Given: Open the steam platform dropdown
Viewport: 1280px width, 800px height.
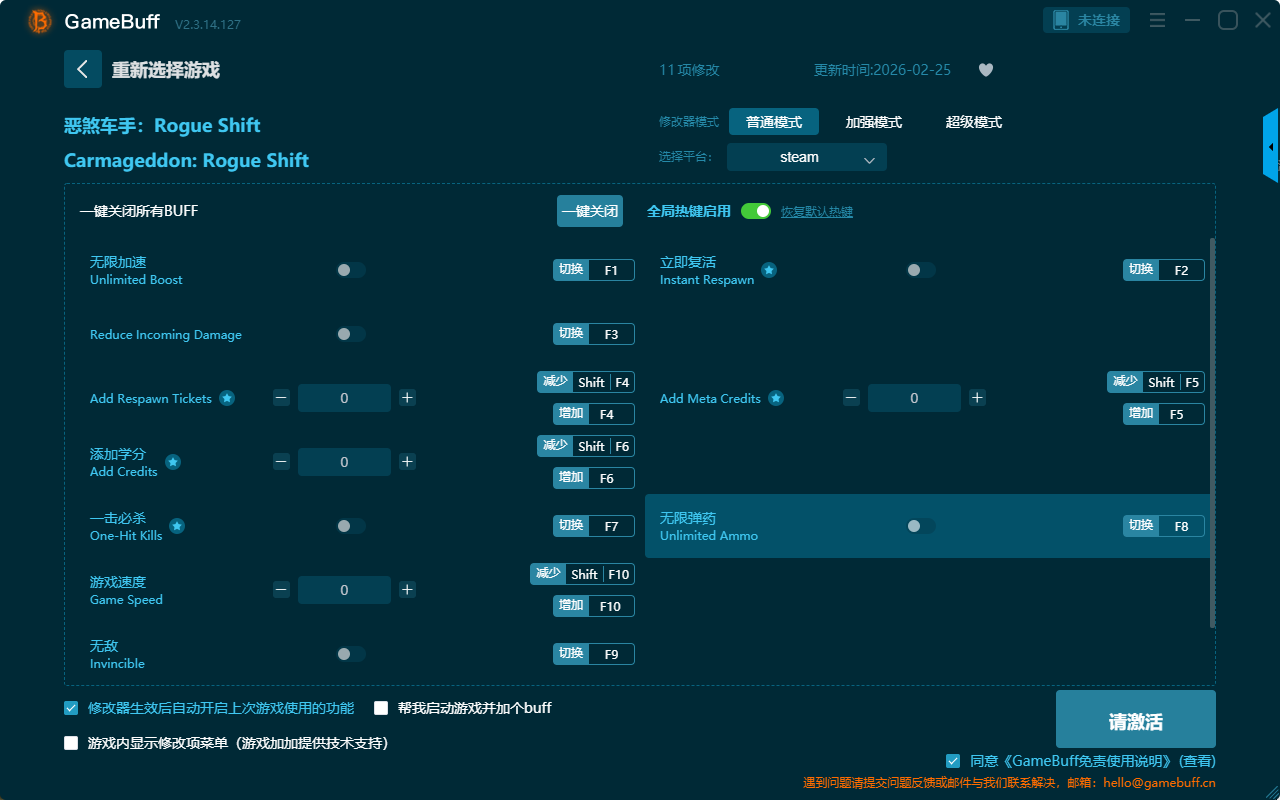Looking at the screenshot, I should click(806, 157).
